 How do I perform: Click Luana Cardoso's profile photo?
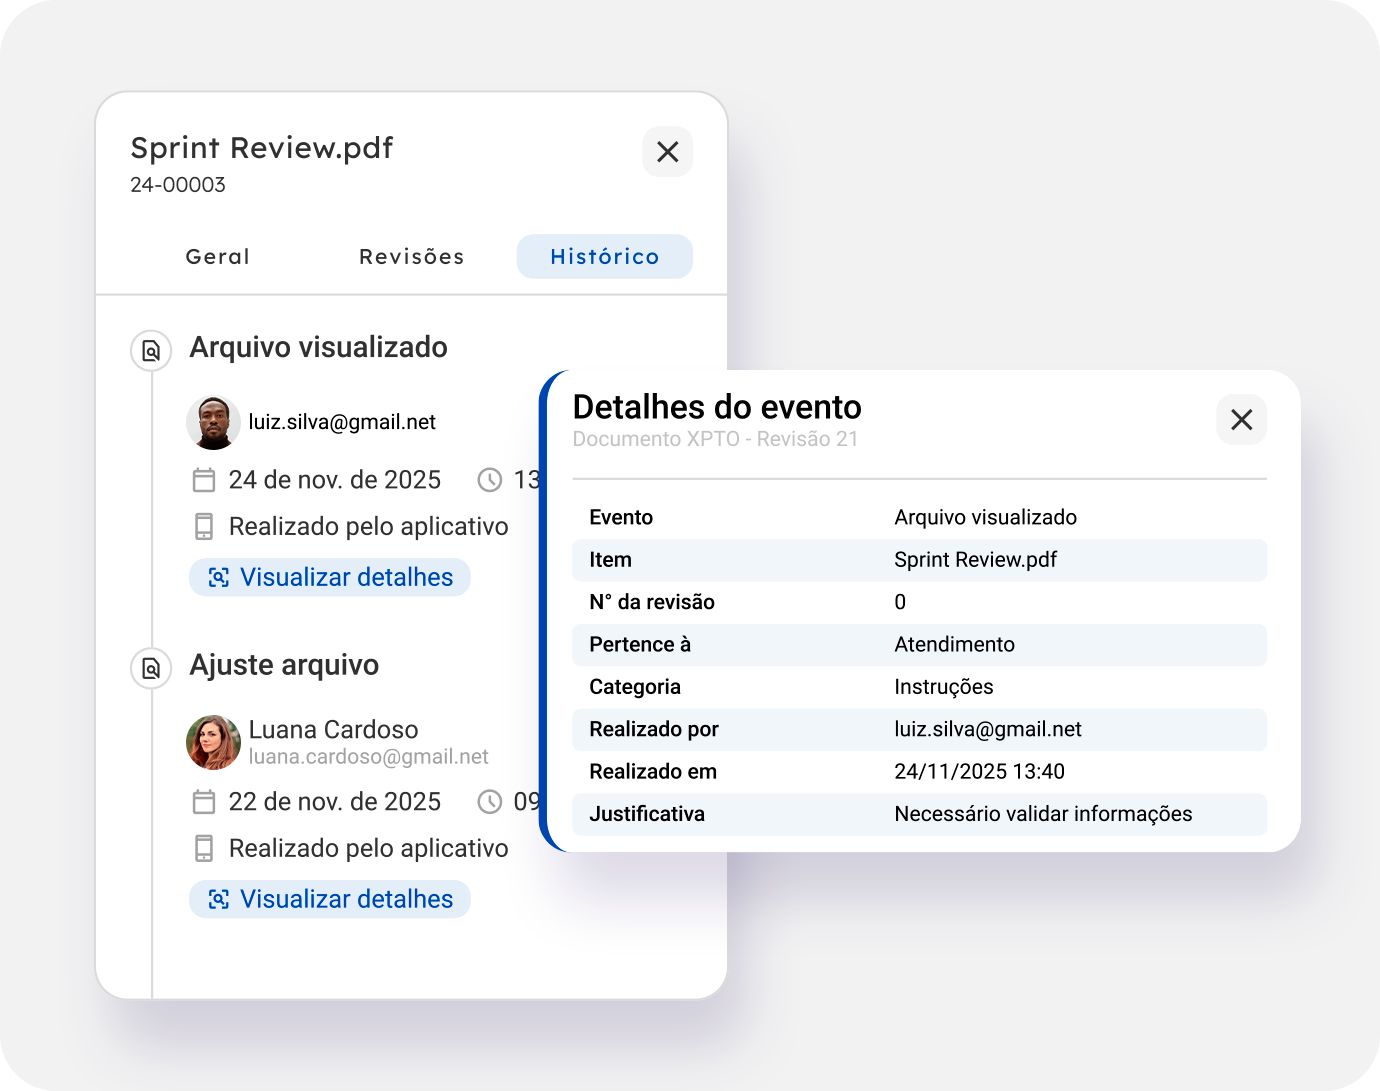(x=213, y=742)
